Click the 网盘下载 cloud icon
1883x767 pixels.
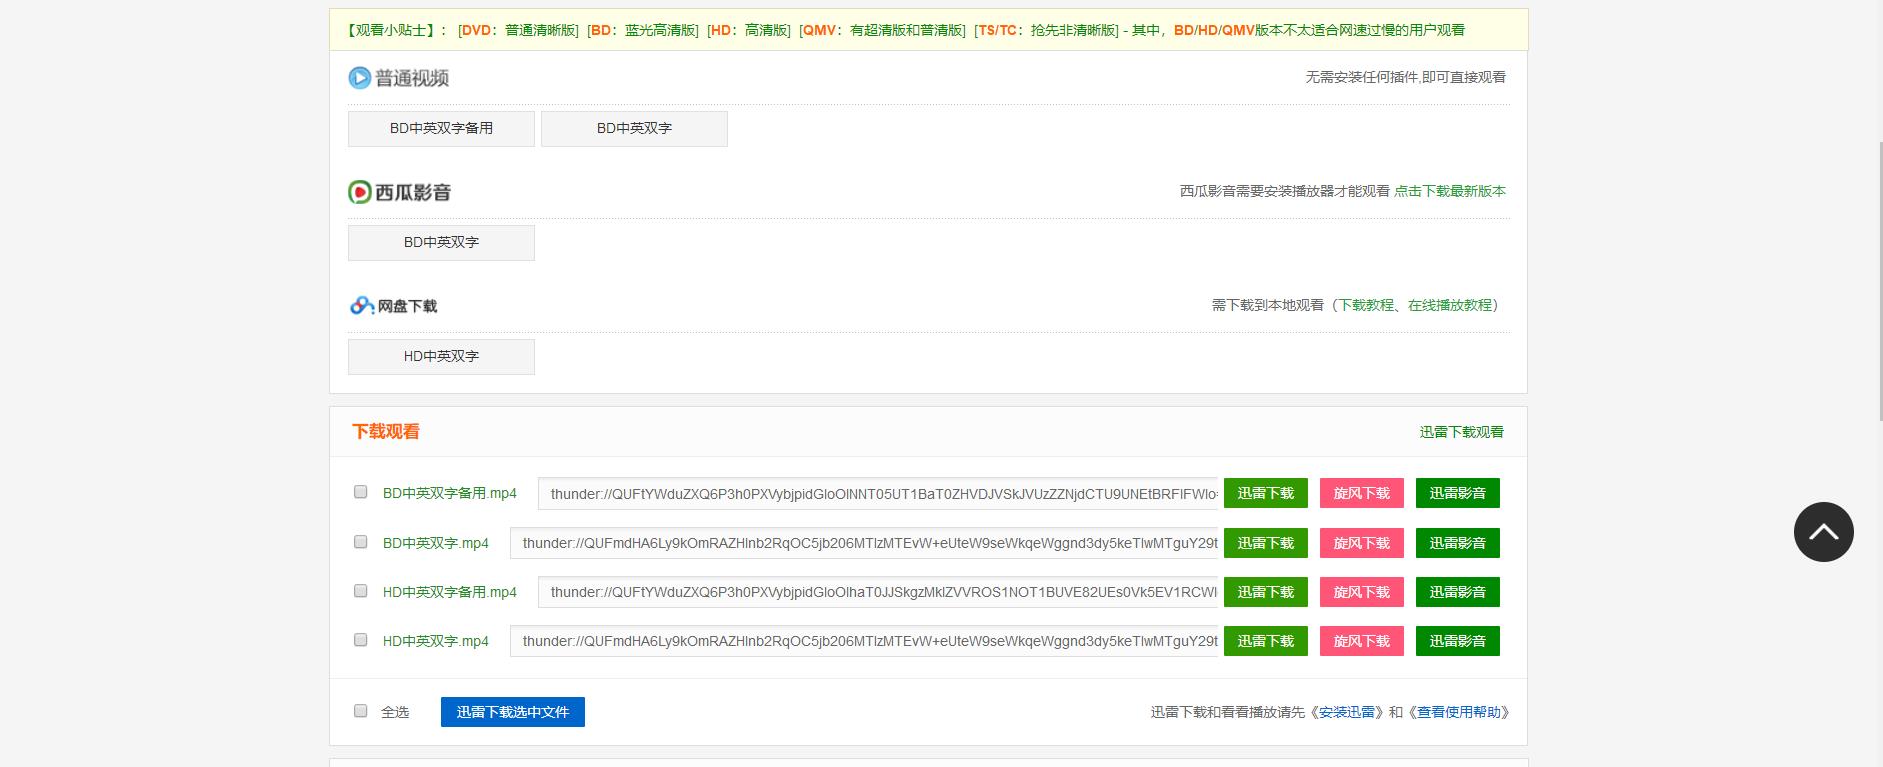[x=361, y=306]
